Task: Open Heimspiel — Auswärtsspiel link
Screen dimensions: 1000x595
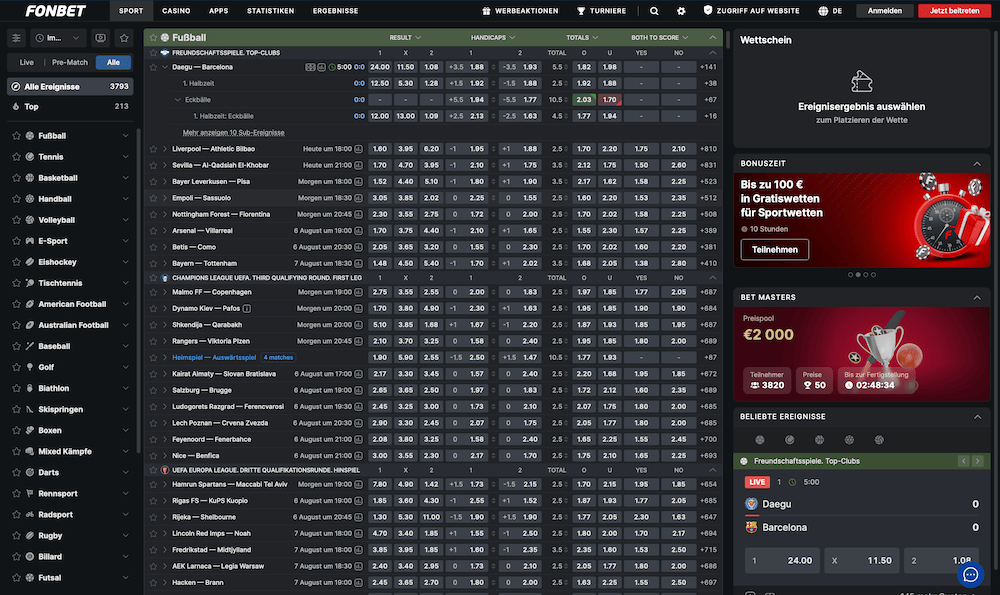Action: (x=214, y=358)
